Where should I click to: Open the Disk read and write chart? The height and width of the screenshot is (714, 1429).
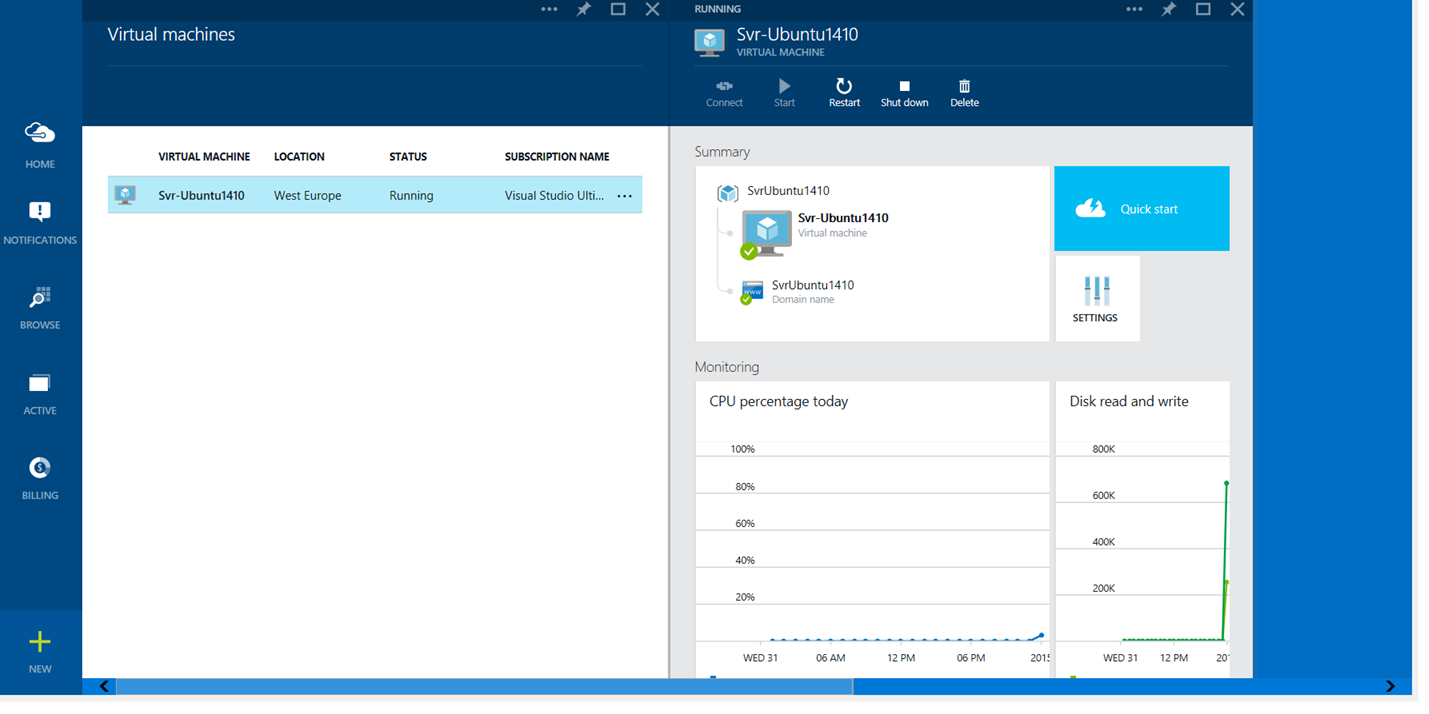pos(1142,529)
